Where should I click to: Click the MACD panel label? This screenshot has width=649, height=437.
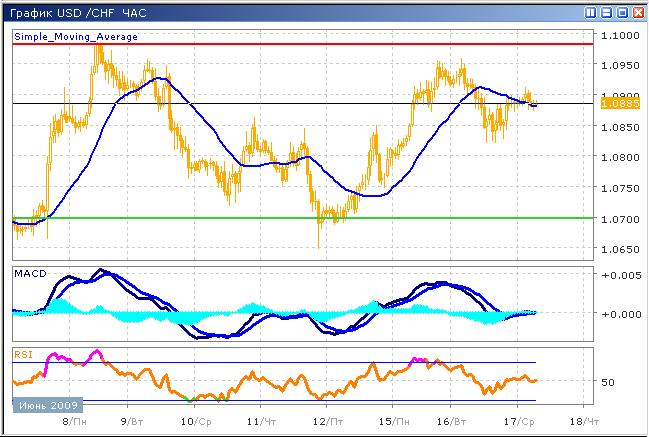[x=27, y=272]
